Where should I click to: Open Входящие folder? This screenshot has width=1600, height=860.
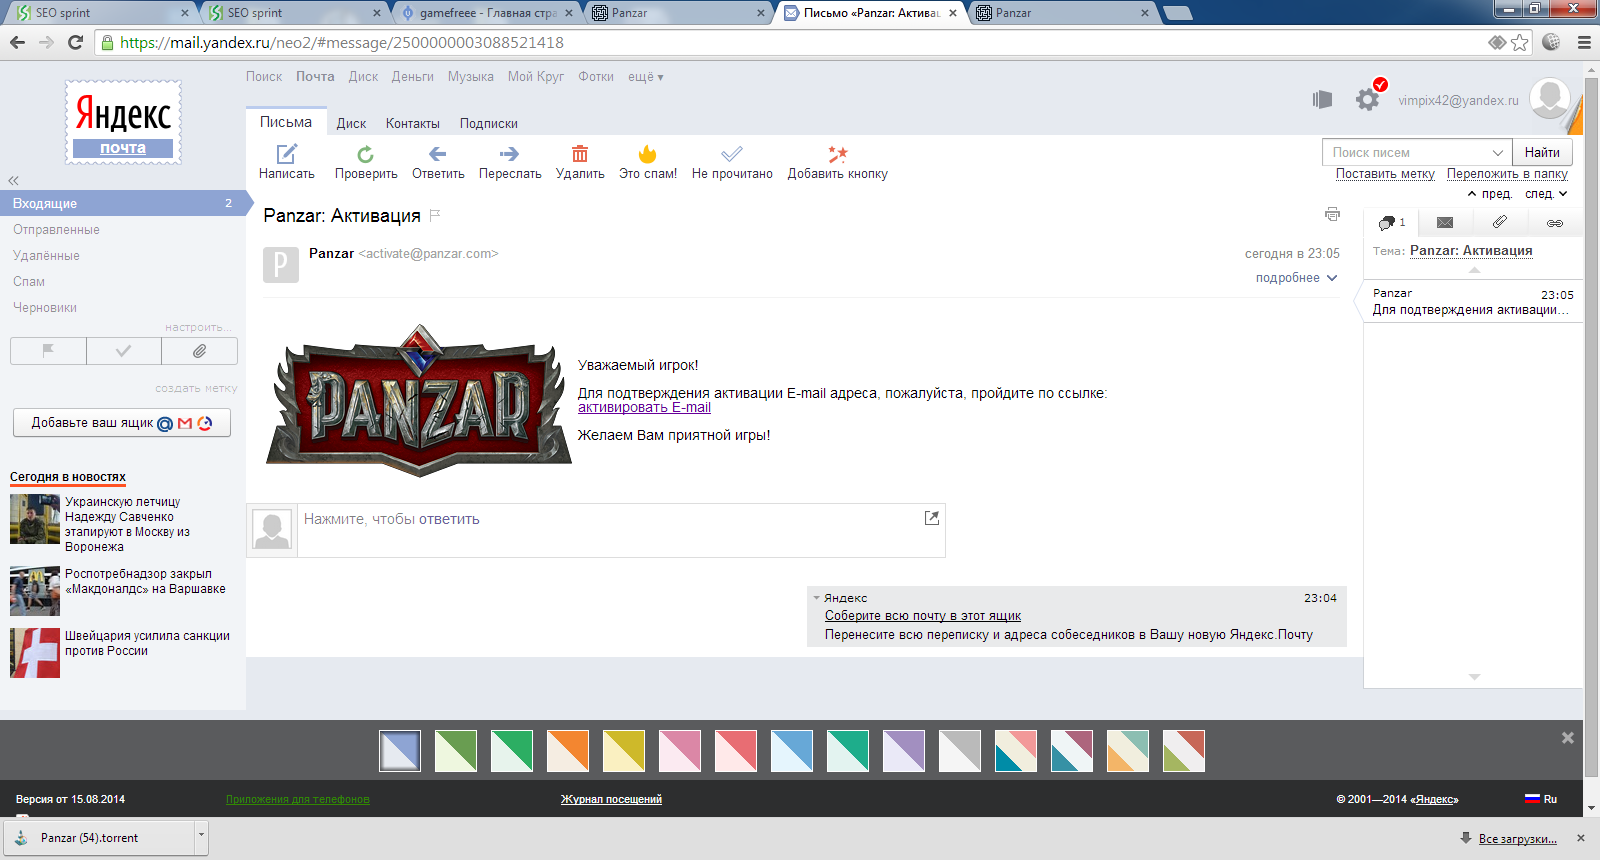(x=123, y=203)
